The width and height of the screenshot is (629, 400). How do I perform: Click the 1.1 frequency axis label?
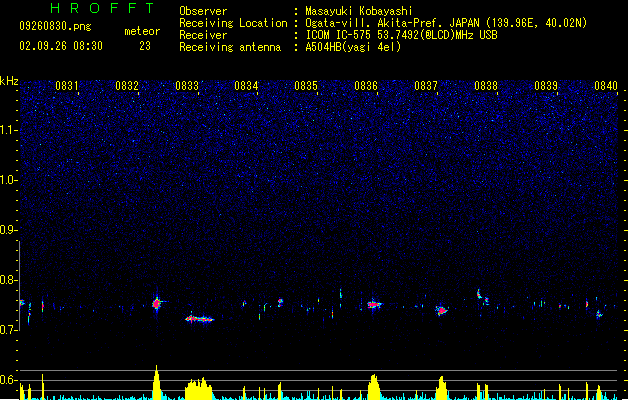coord(8,130)
